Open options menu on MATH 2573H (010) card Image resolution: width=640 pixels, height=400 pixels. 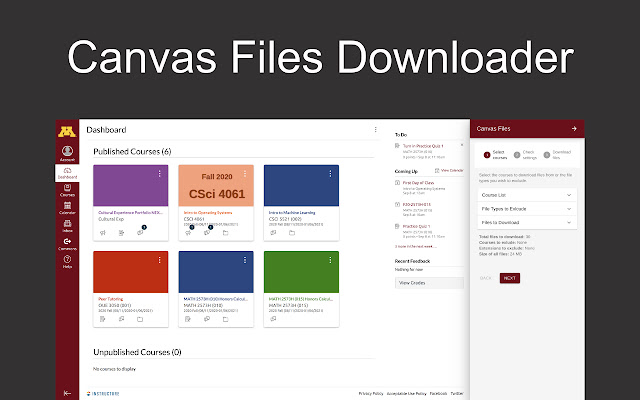245,260
